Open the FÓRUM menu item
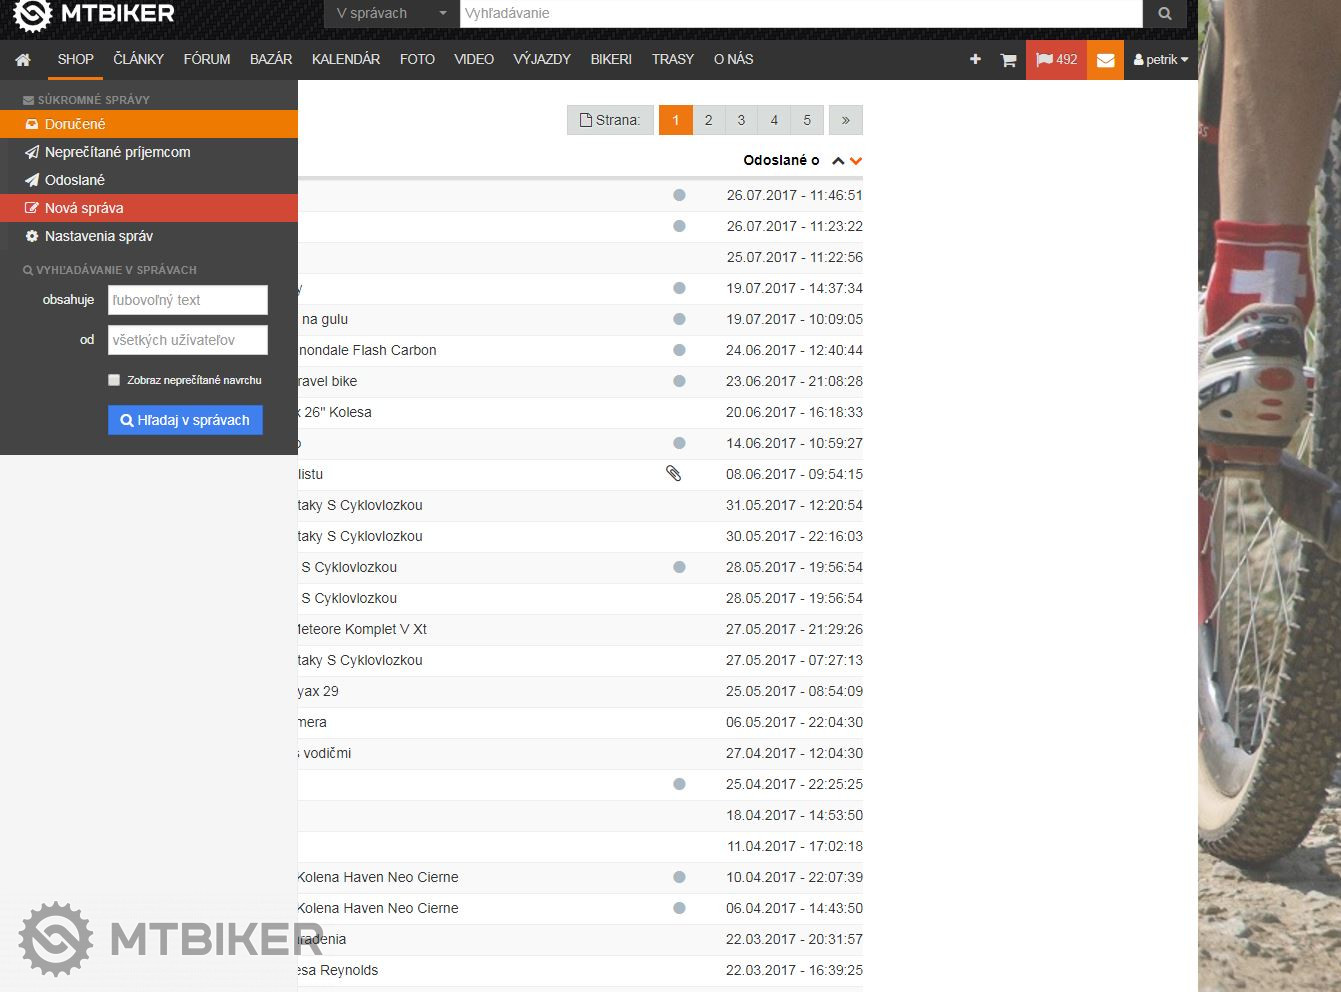The width and height of the screenshot is (1341, 992). click(207, 60)
